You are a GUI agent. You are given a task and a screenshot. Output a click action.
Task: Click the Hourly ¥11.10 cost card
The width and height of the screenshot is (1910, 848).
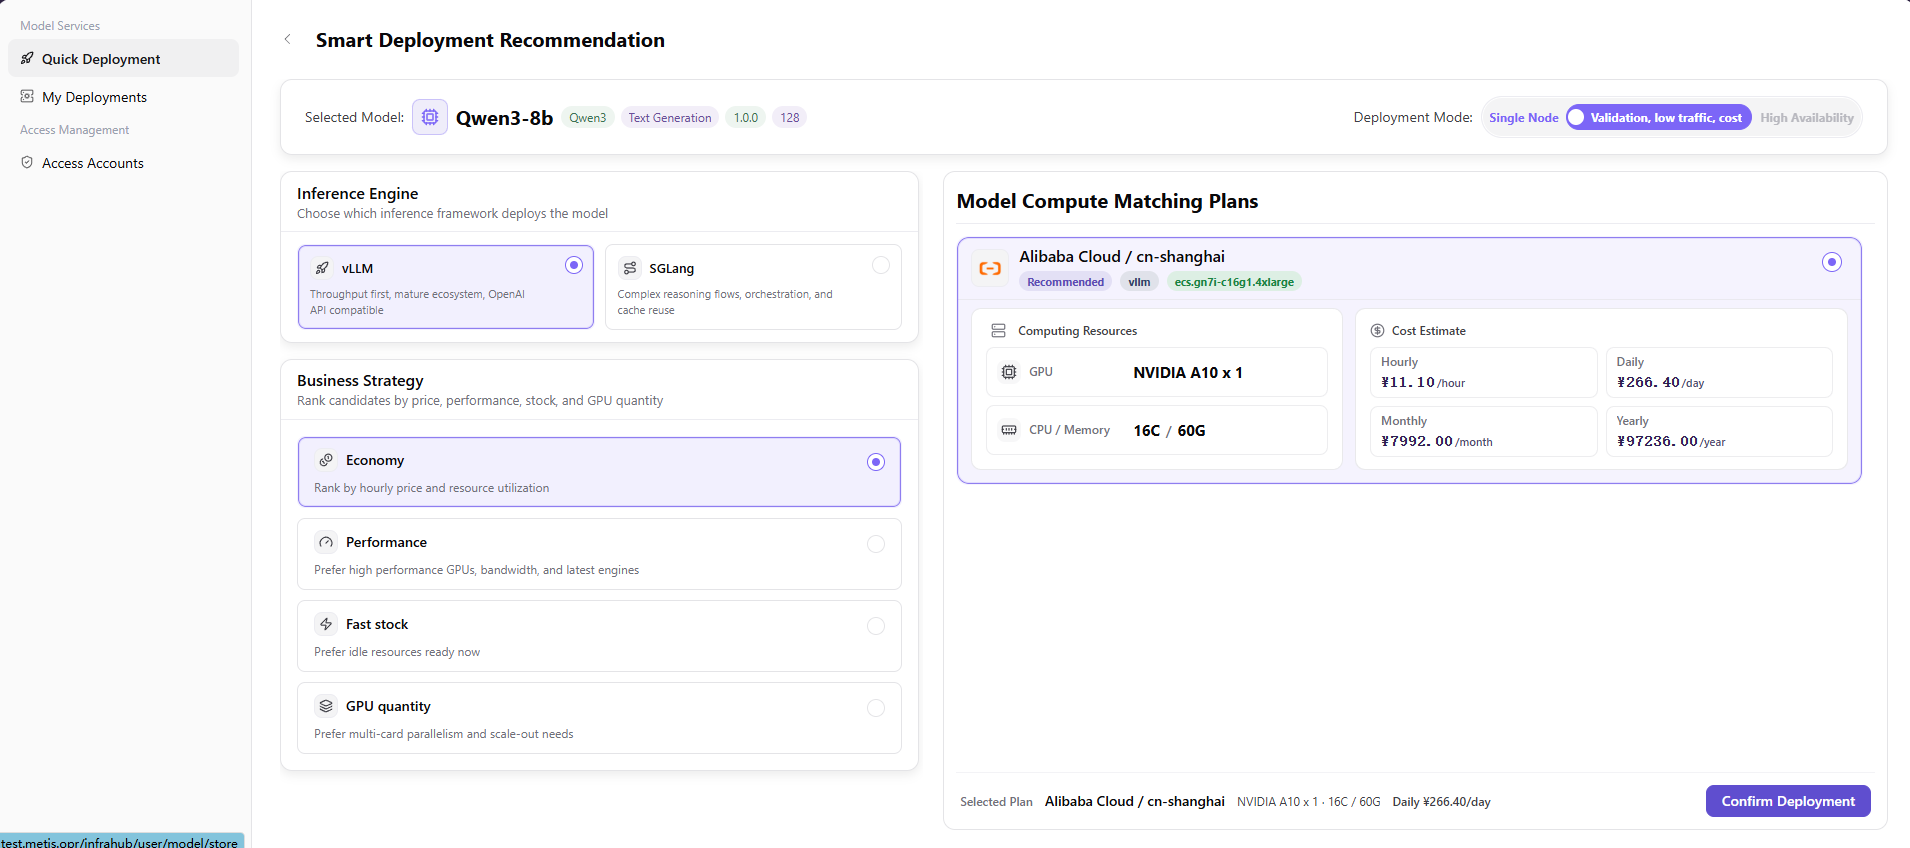(x=1483, y=372)
